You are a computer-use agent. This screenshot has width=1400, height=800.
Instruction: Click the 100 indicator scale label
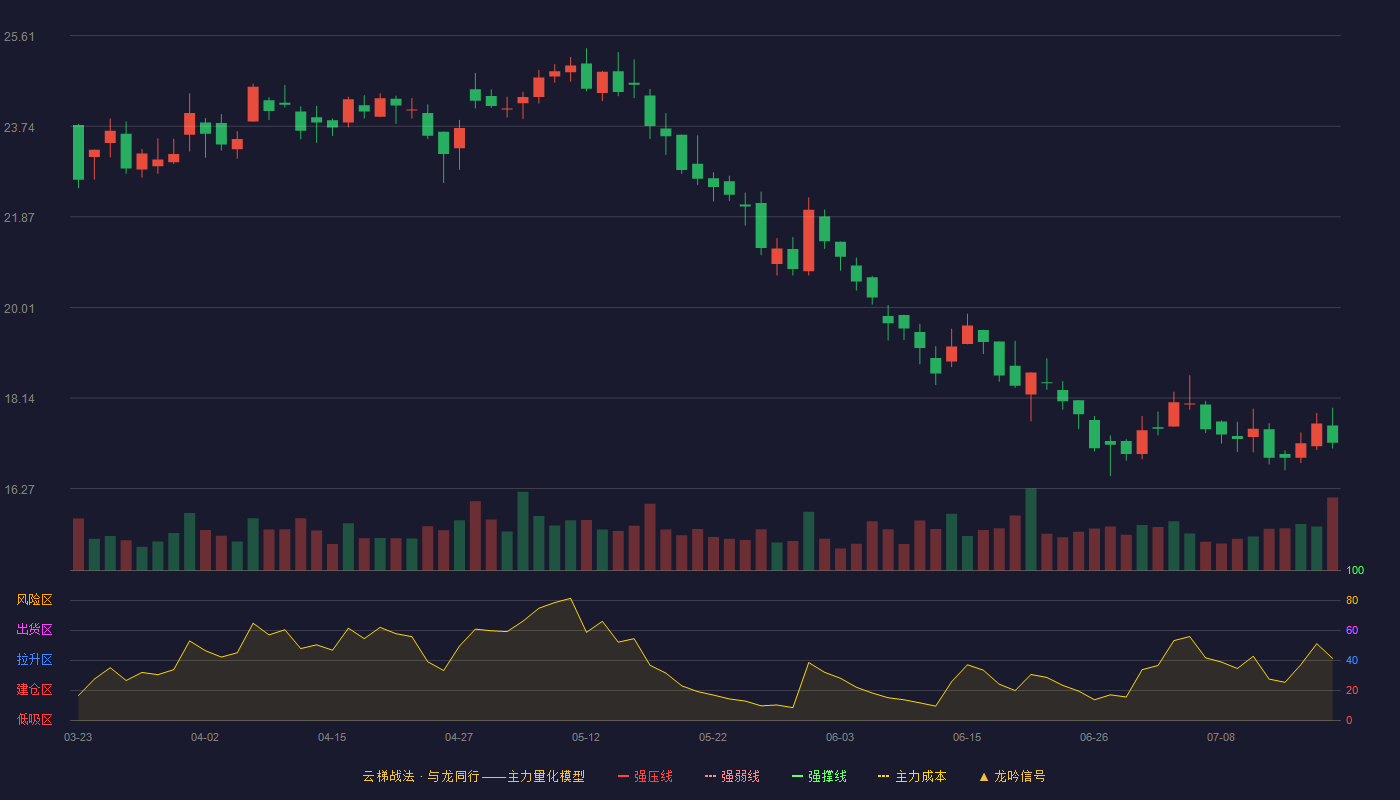[1355, 571]
